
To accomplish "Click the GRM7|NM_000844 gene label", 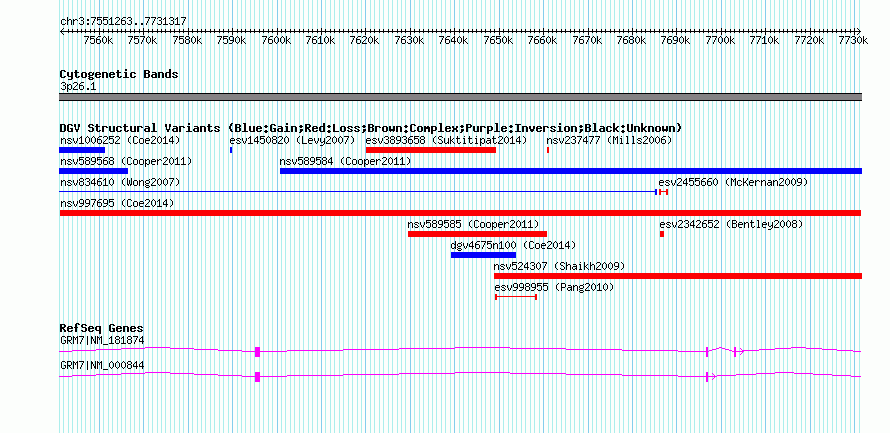I will pos(102,365).
